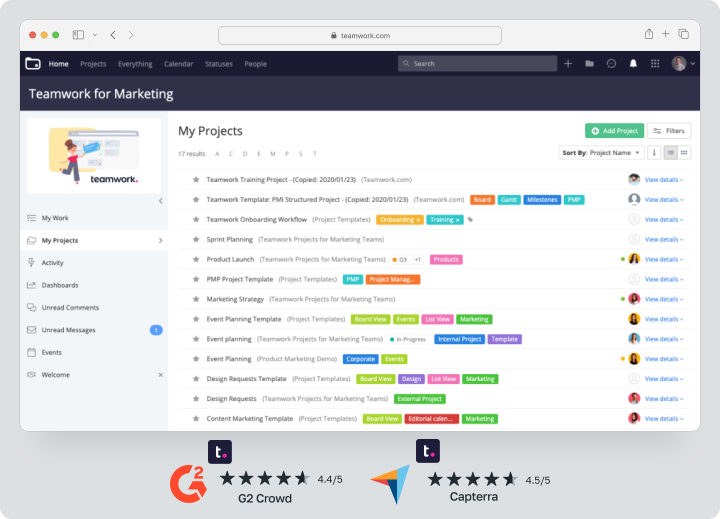Viewport: 720px width, 519px height.
Task: Star the Content Marketing Template project
Action: point(196,418)
